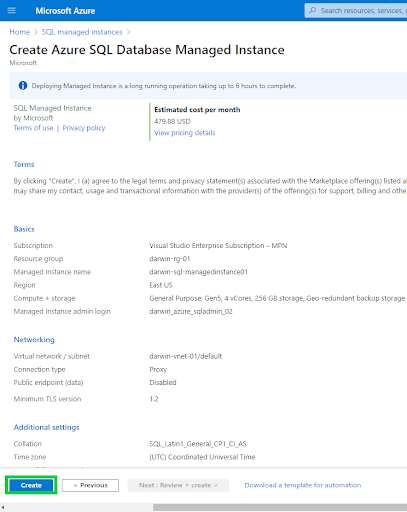
Task: Select the Managed Instance name label
Action: coord(52,272)
